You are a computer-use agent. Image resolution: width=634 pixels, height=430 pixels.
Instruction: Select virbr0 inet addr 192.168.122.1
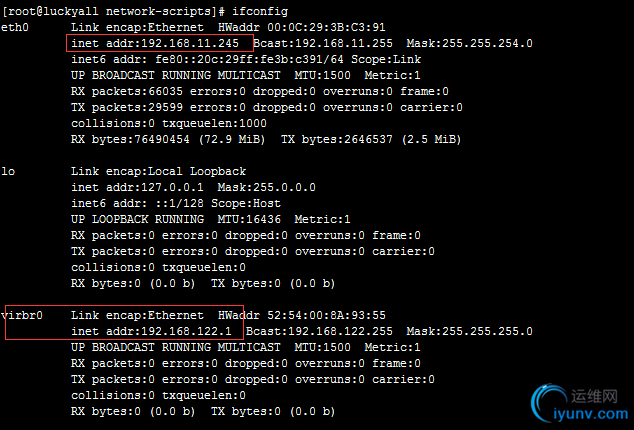click(x=151, y=331)
